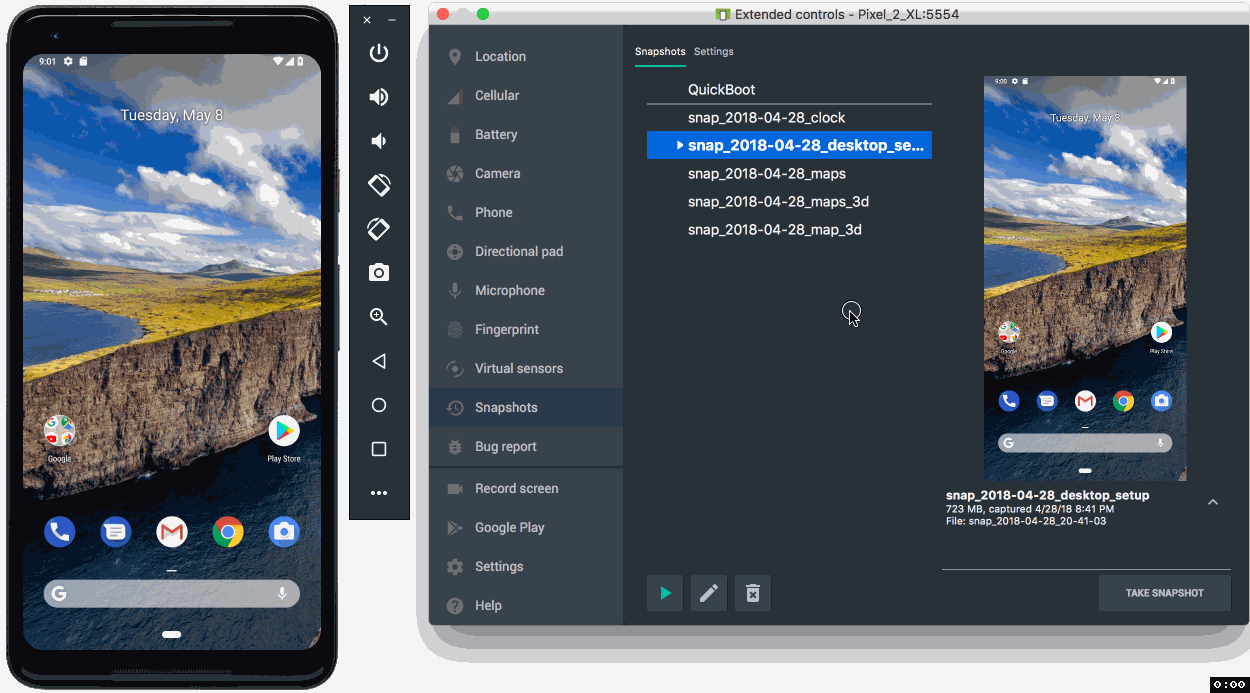Tap the emulator home circle icon
Screen dimensions: 1250x693
tap(379, 405)
